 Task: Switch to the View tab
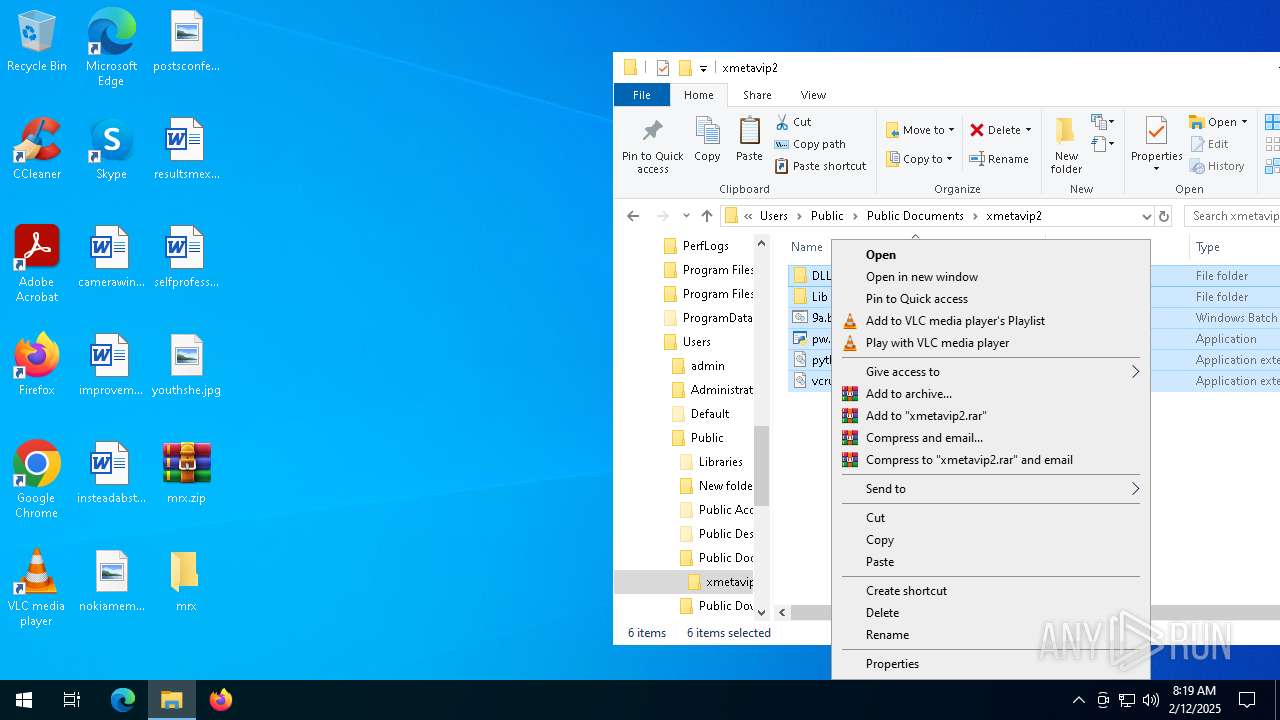(x=813, y=95)
